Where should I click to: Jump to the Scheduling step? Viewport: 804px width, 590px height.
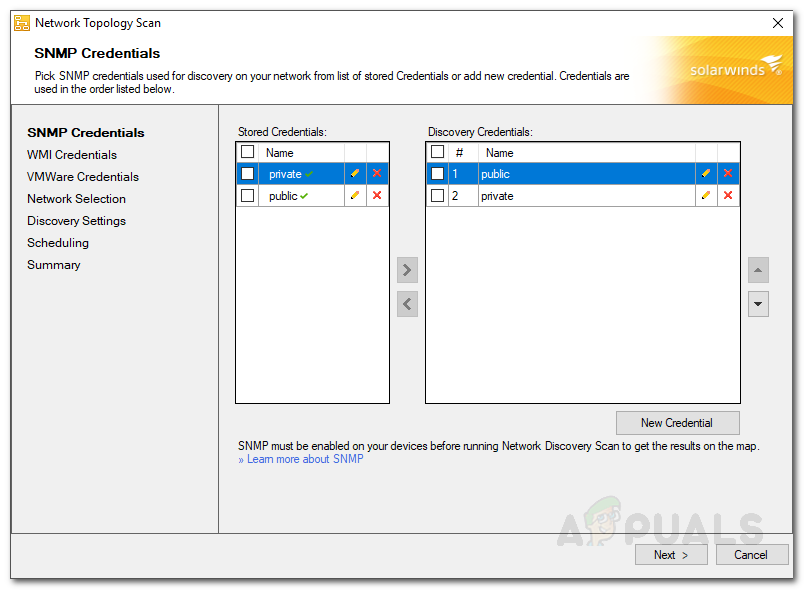pyautogui.click(x=58, y=243)
